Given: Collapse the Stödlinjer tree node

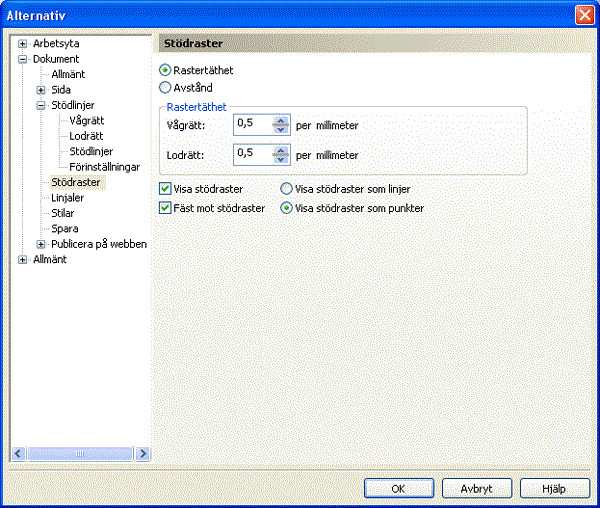Looking at the screenshot, I should pyautogui.click(x=41, y=104).
